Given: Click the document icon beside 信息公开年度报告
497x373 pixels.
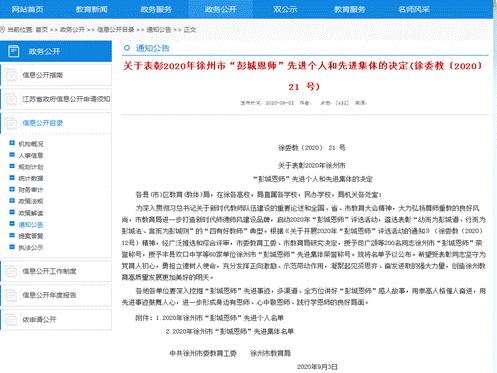Looking at the screenshot, I should coord(11,295).
